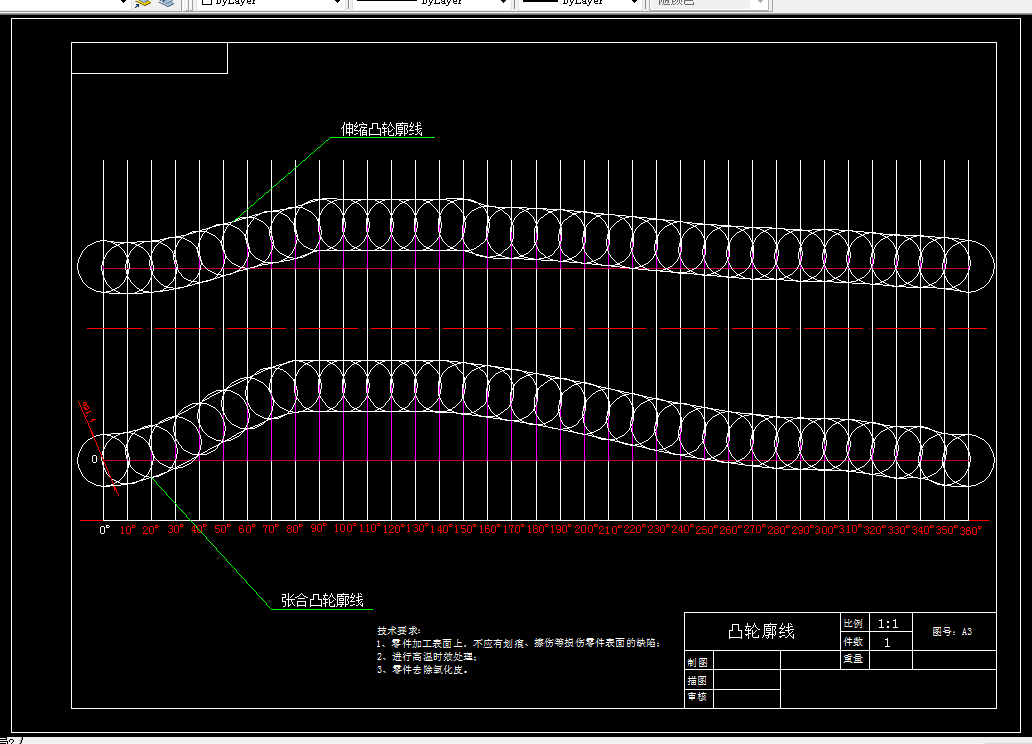Select the empty rectangle in the frame's top-left corner
Viewport: 1032px width, 744px height.
149,58
